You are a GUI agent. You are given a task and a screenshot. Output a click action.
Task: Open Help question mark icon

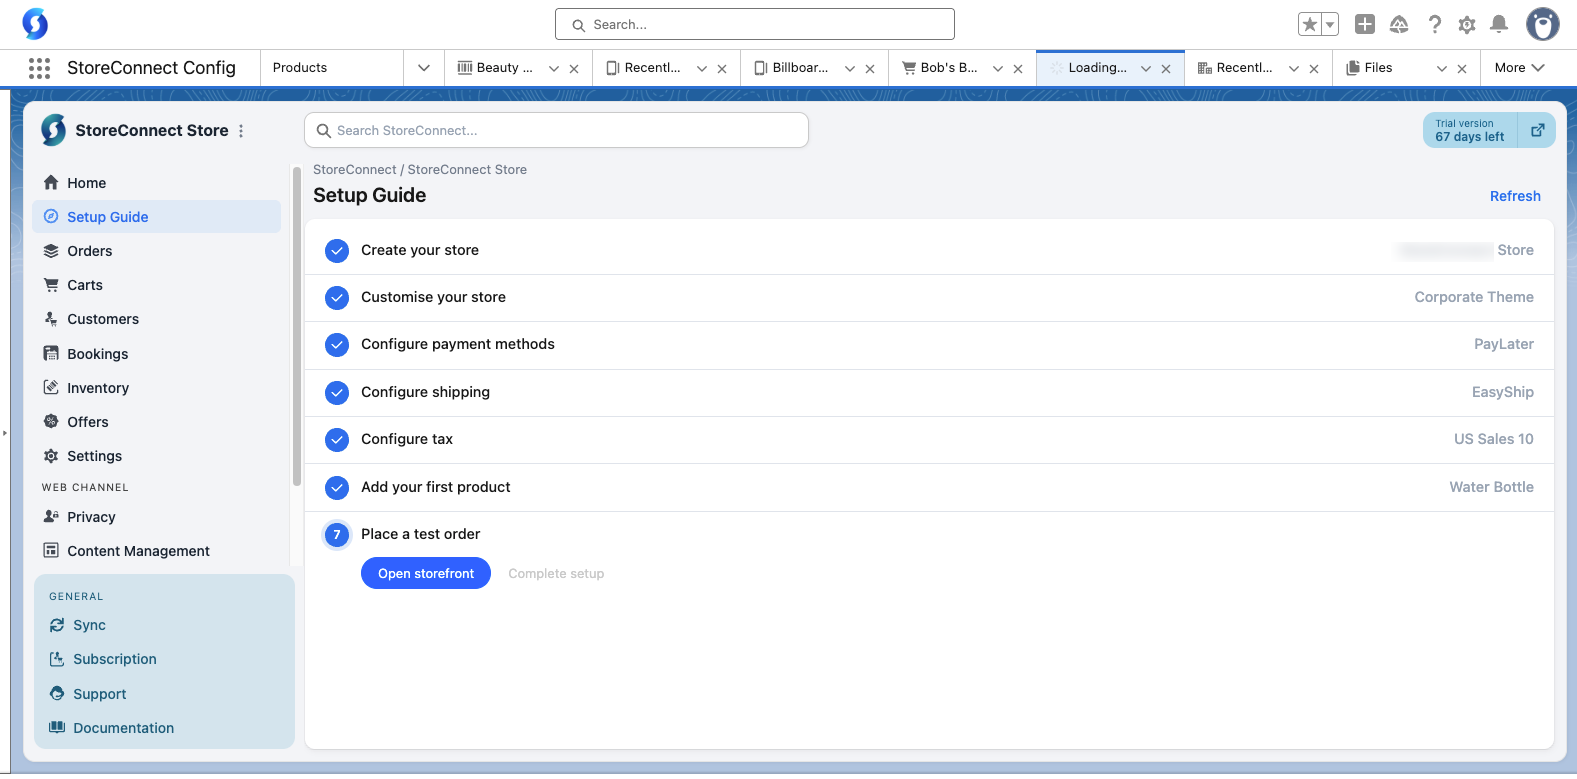click(x=1435, y=24)
